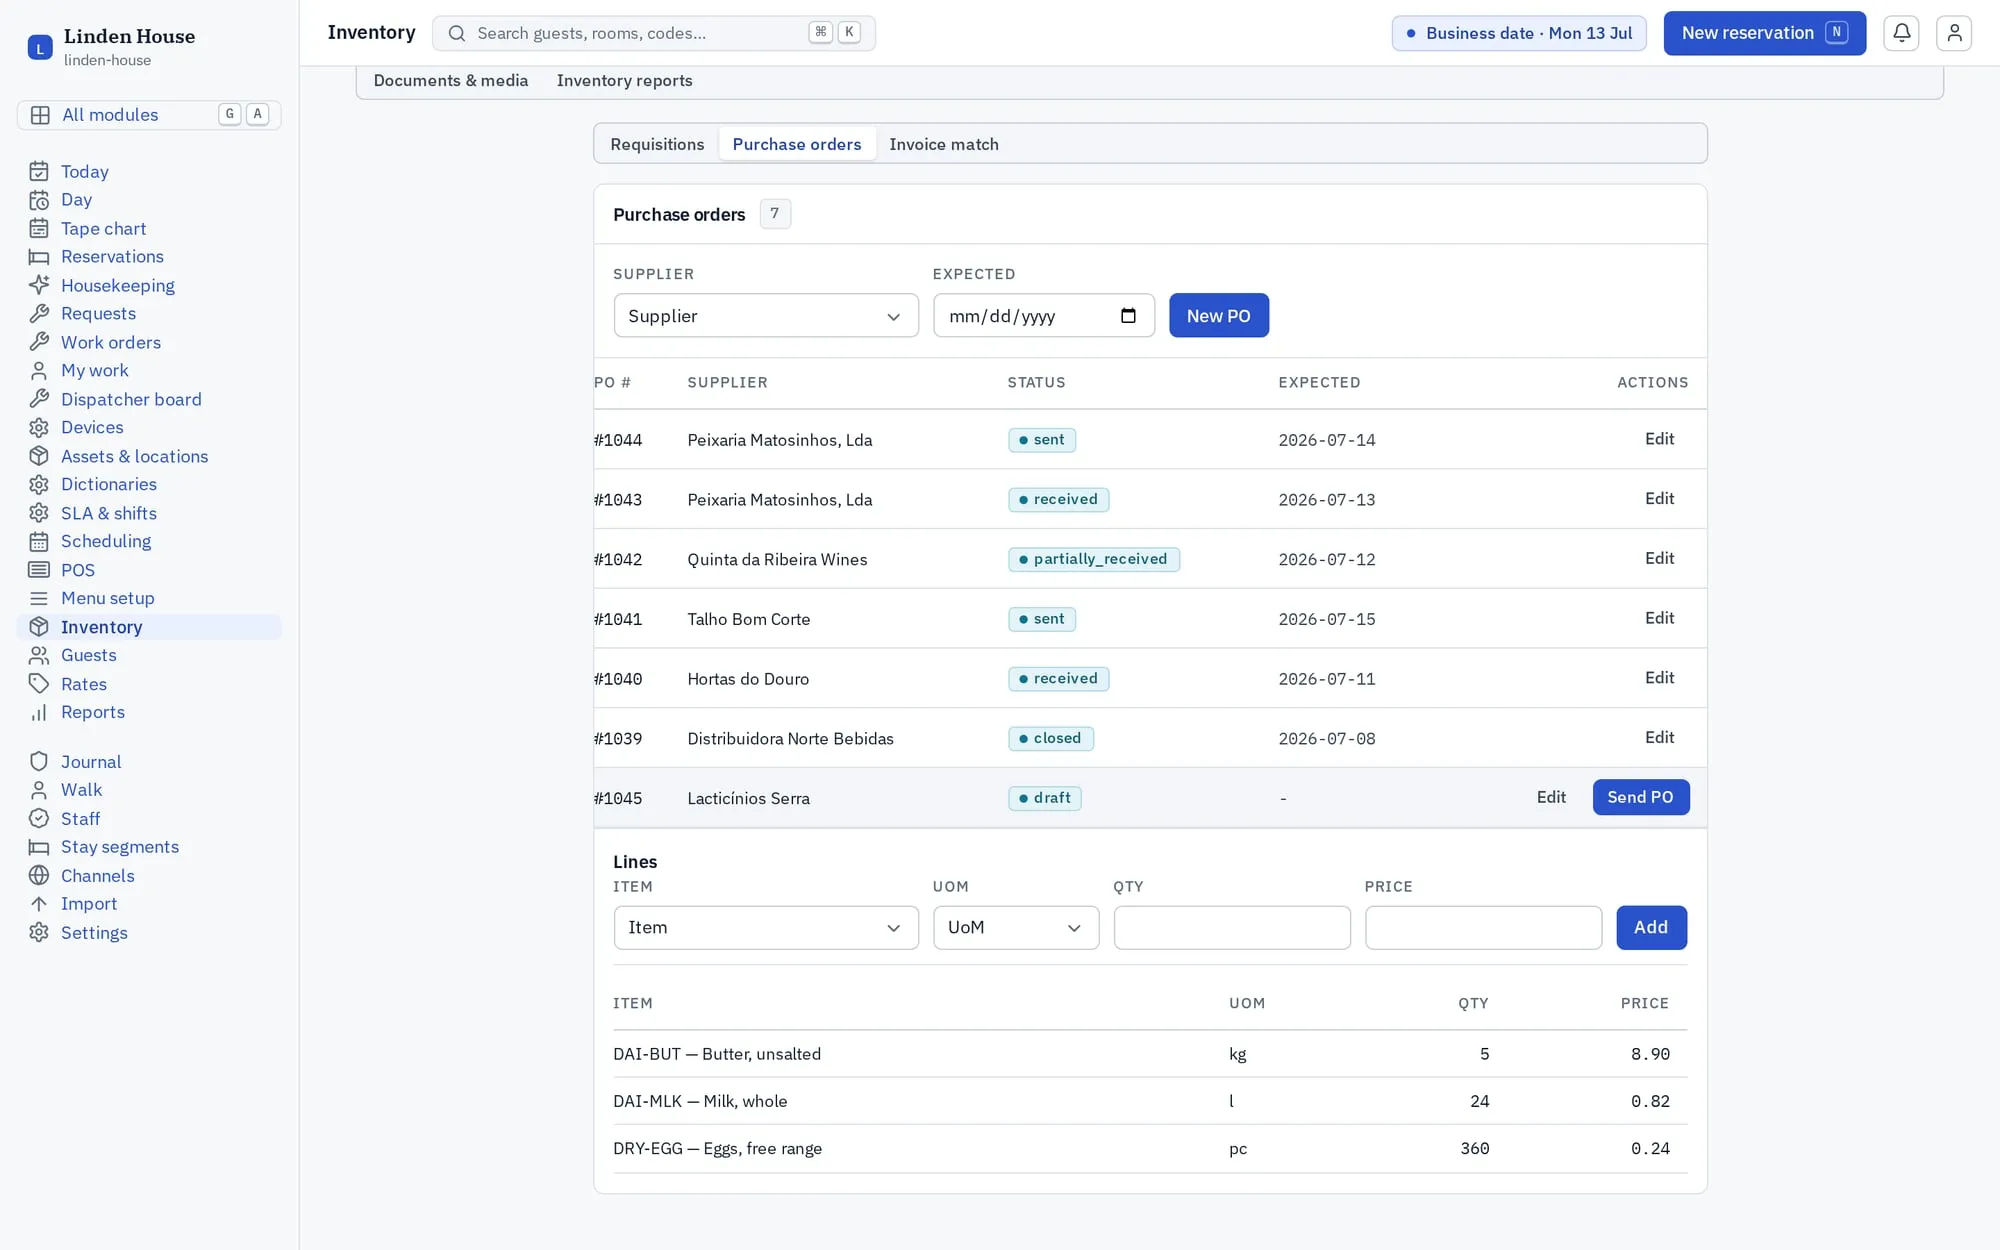
Task: Click the All modules grid icon
Action: tap(40, 115)
